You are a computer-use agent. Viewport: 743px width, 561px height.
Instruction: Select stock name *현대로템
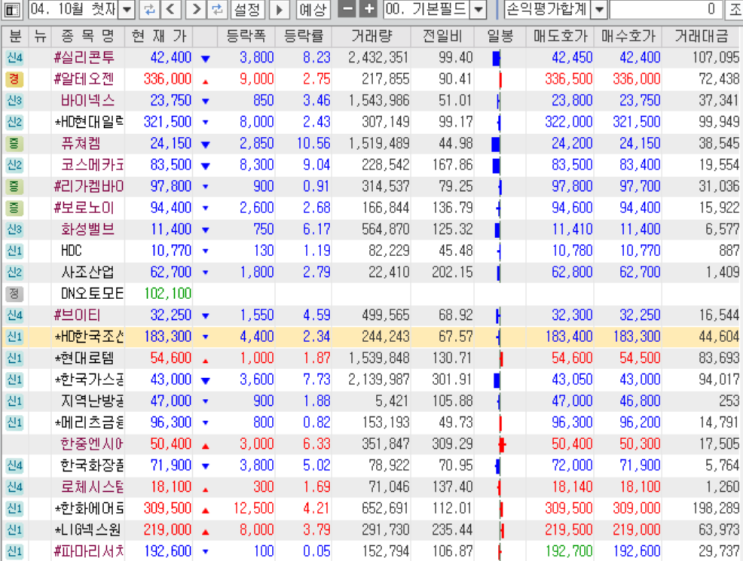point(84,358)
